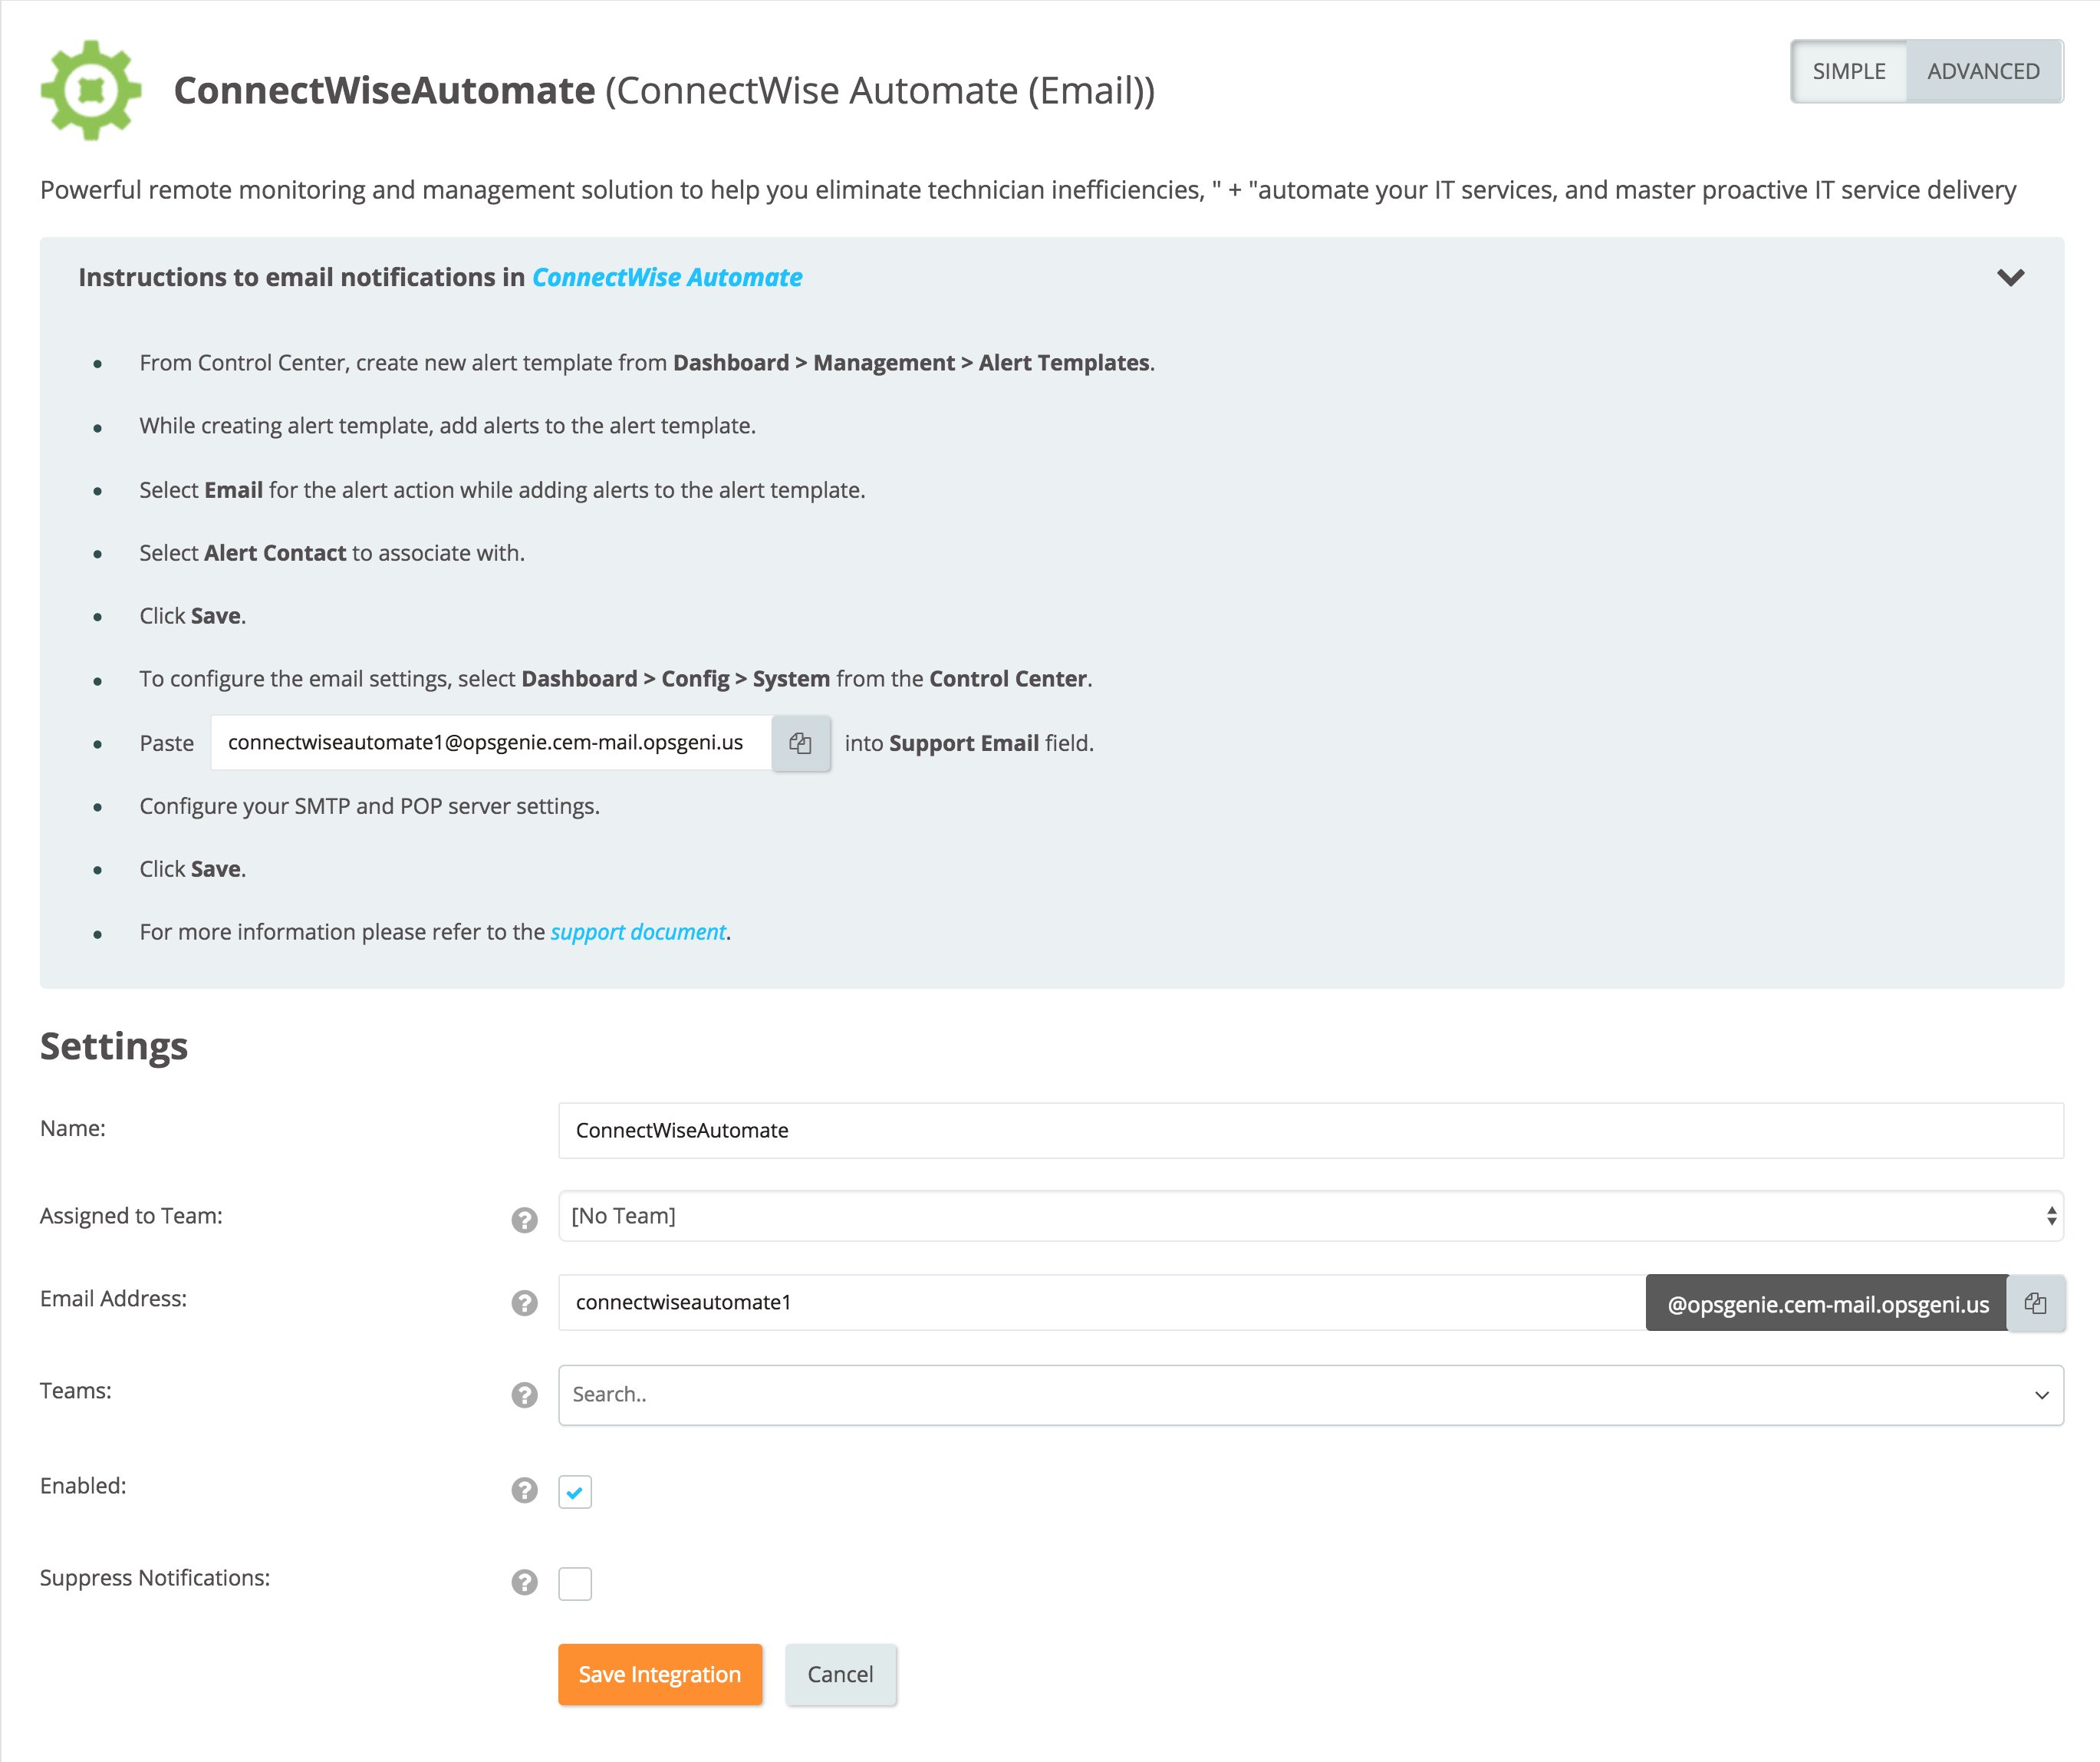The image size is (2100, 1762).
Task: Open help icon beside Teams field
Action: click(x=524, y=1394)
